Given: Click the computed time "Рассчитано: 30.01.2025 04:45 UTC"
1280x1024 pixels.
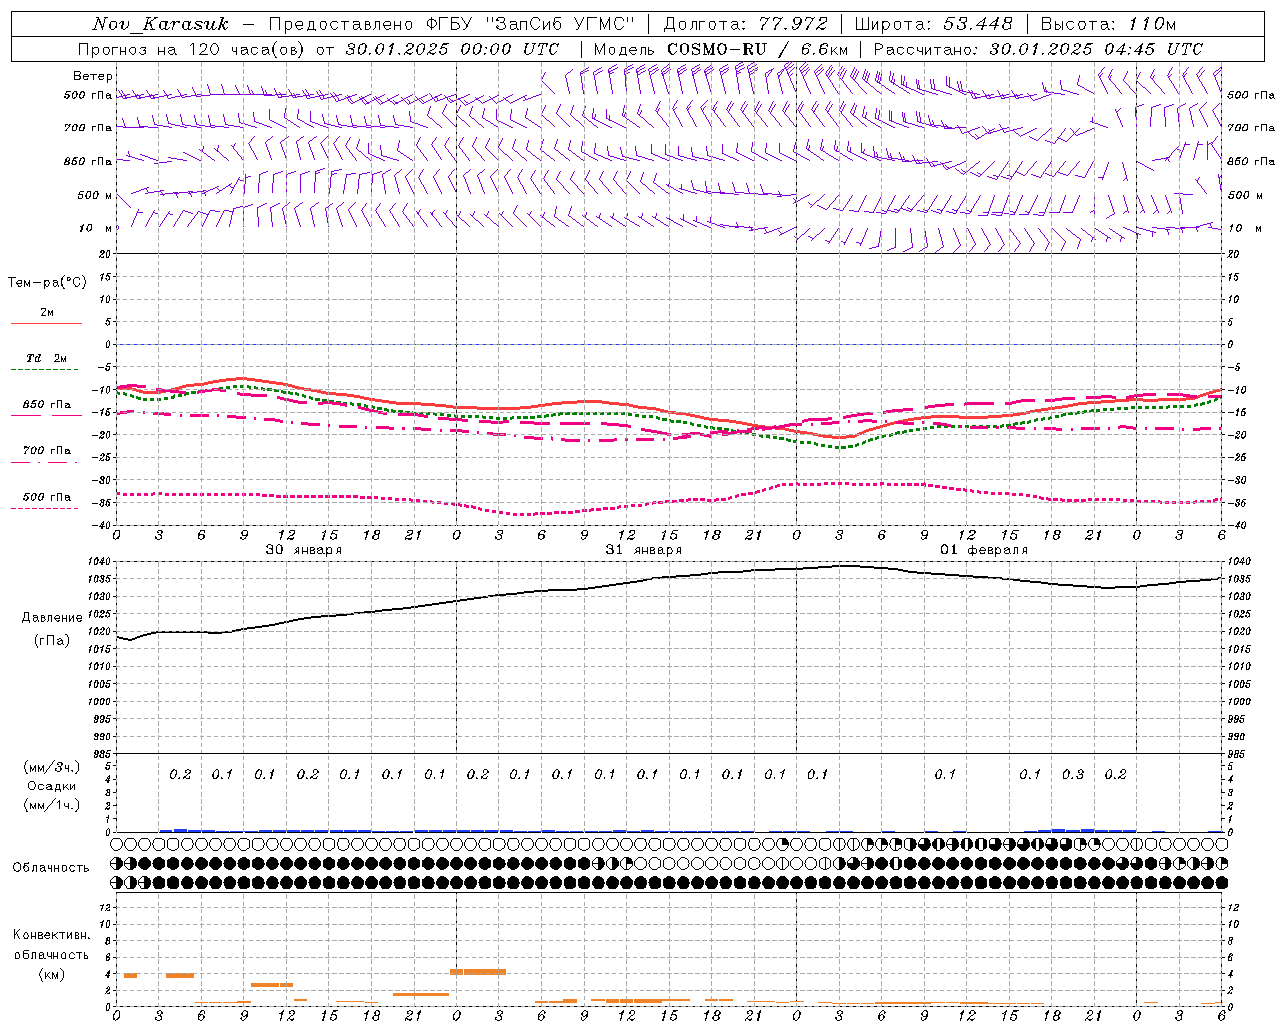Looking at the screenshot, I should coord(1038,49).
